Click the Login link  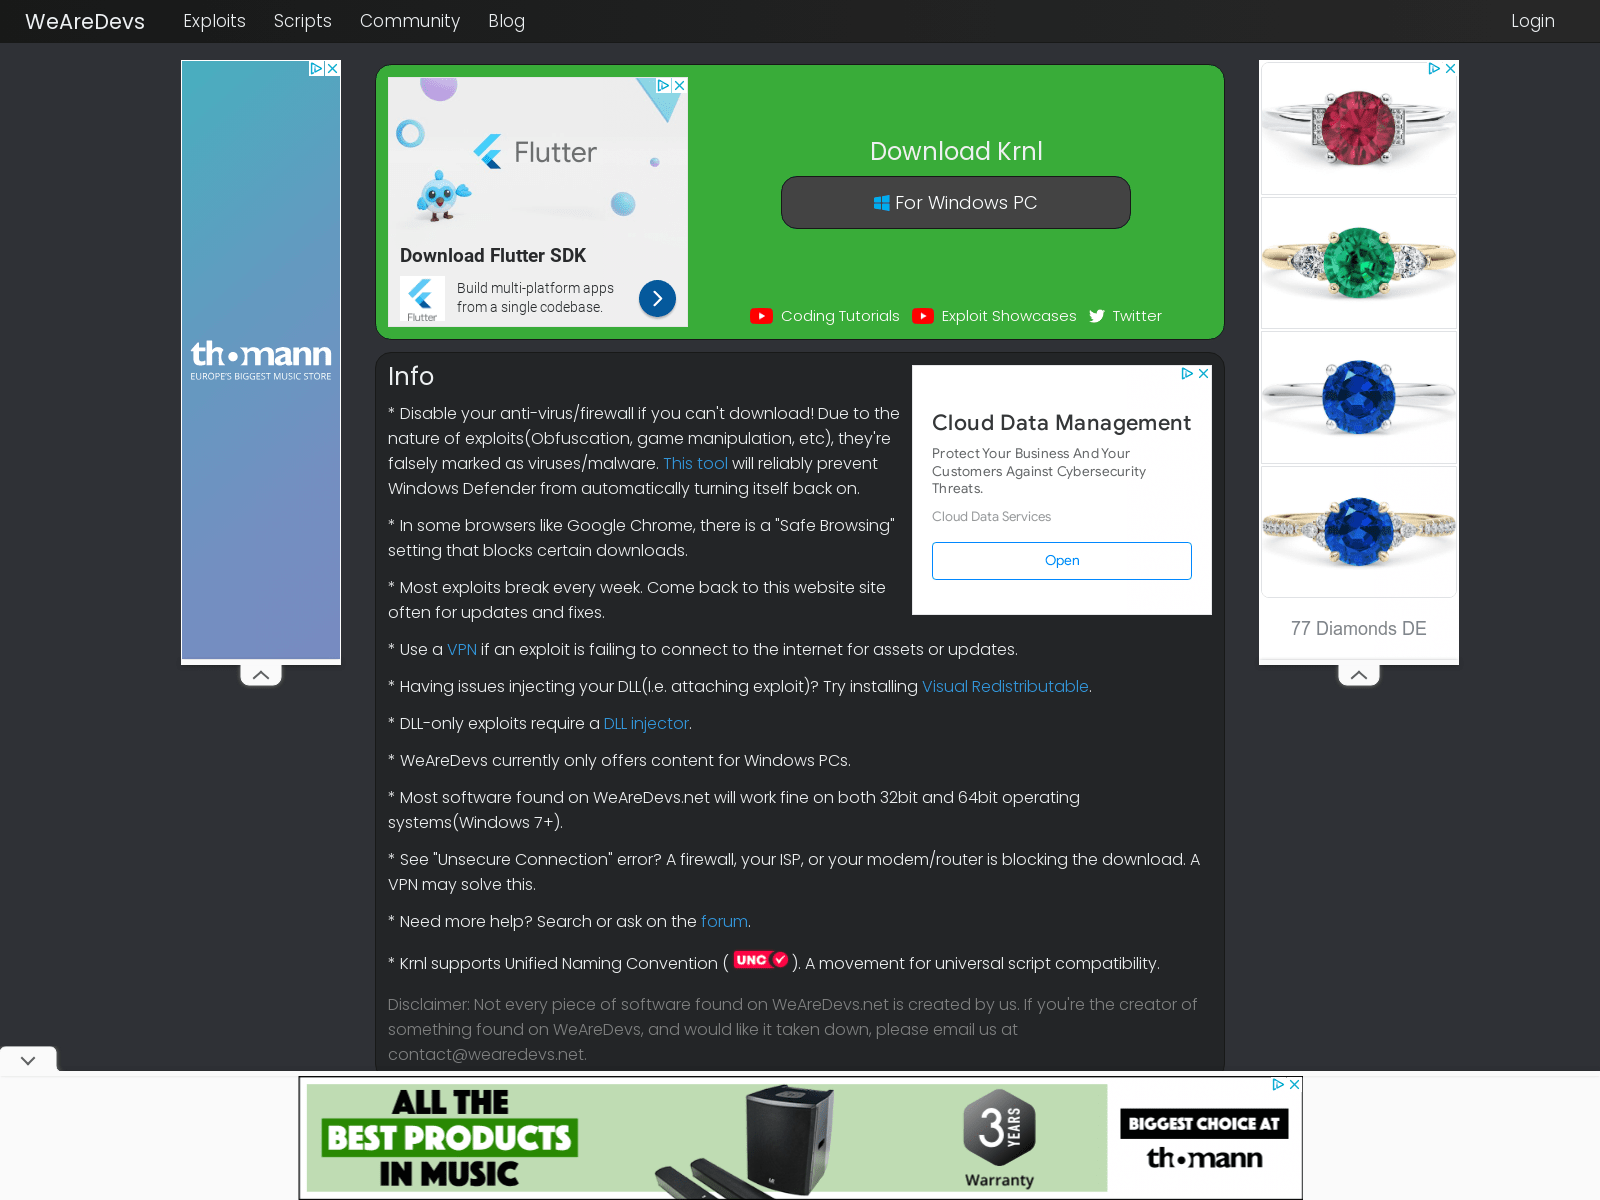pyautogui.click(x=1532, y=21)
